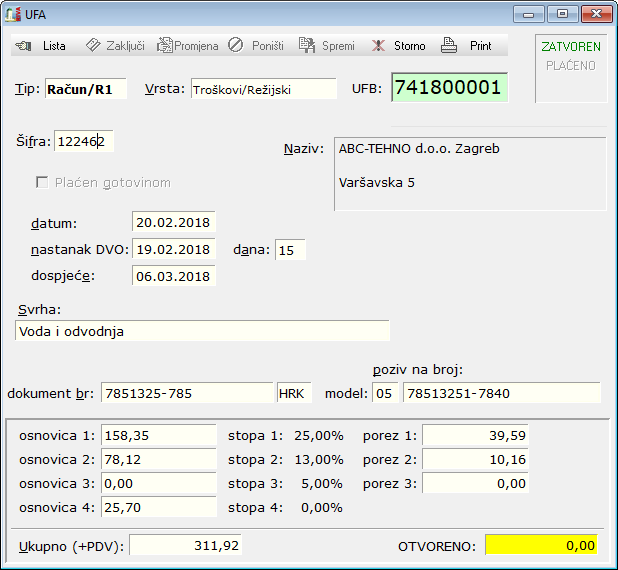Click the Zaključi toolbar icon

click(92, 46)
